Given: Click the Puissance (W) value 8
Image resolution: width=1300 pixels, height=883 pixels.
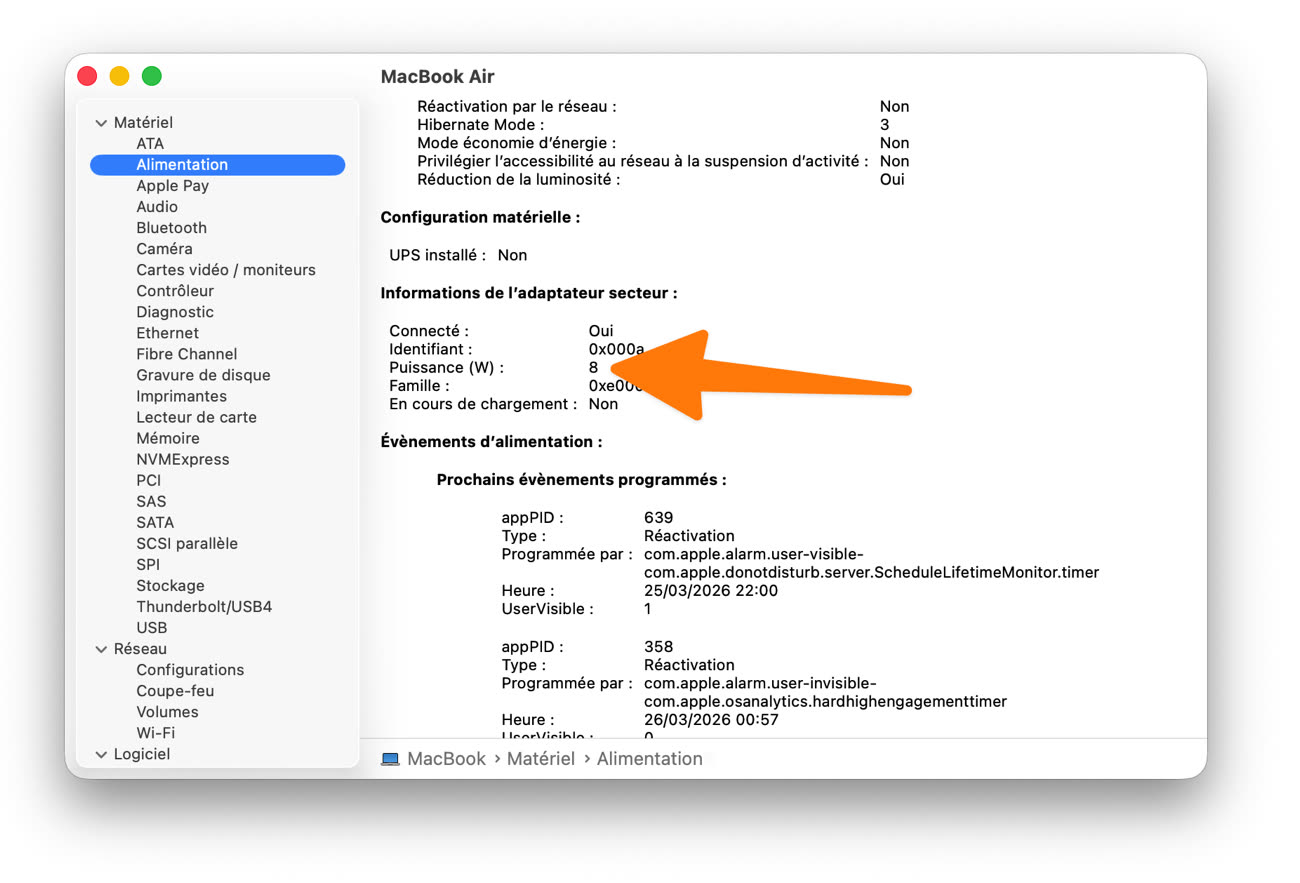Looking at the screenshot, I should click(593, 368).
